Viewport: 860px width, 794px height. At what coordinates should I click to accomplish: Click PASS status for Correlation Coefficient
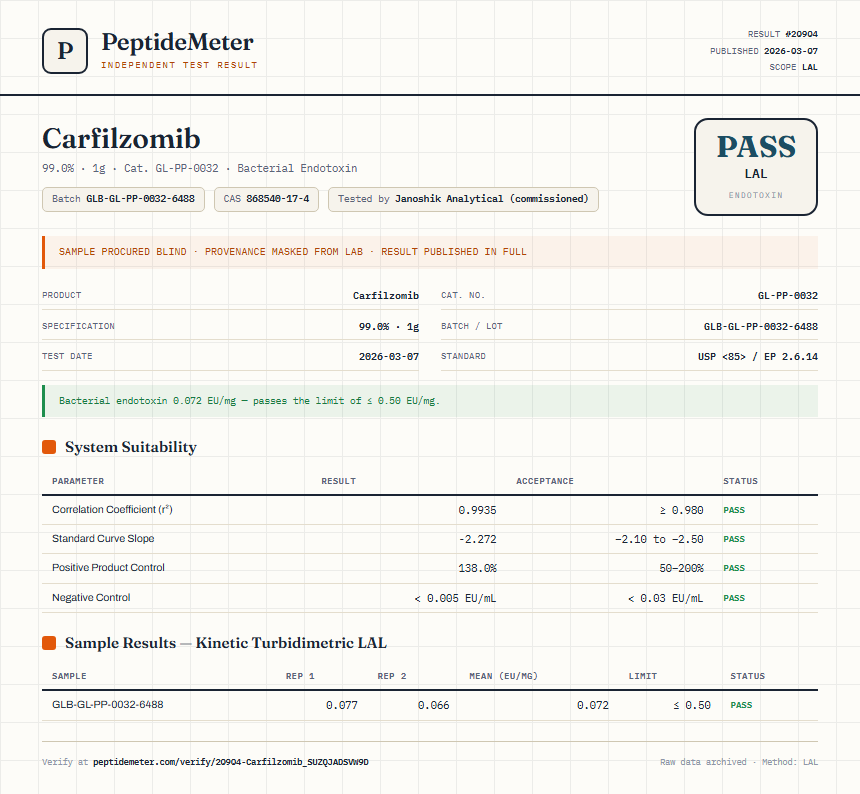pyautogui.click(x=734, y=510)
